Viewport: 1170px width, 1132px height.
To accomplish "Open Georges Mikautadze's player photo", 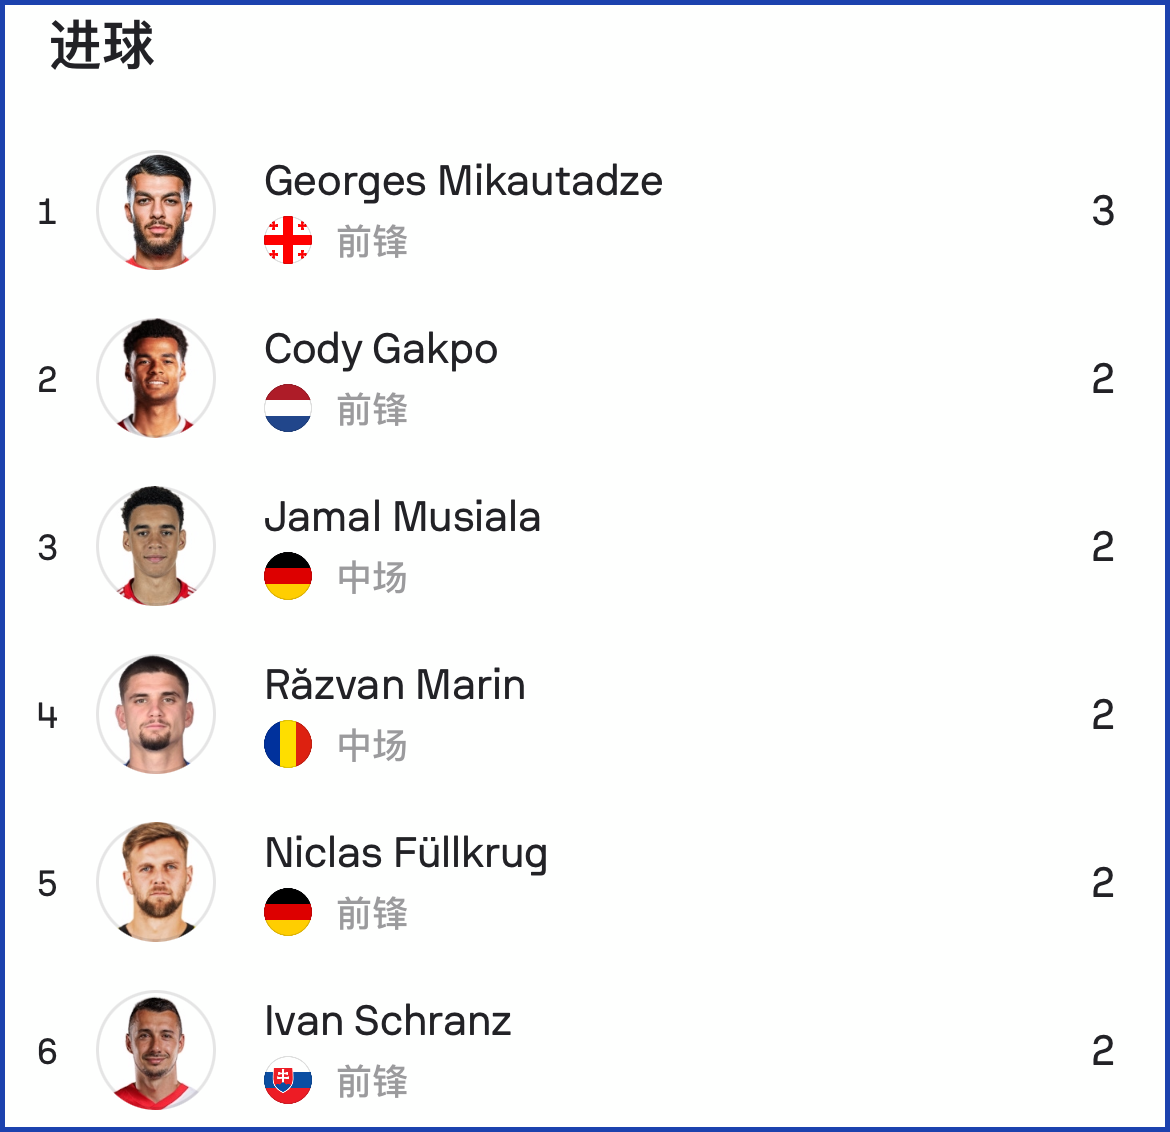I will 156,210.
